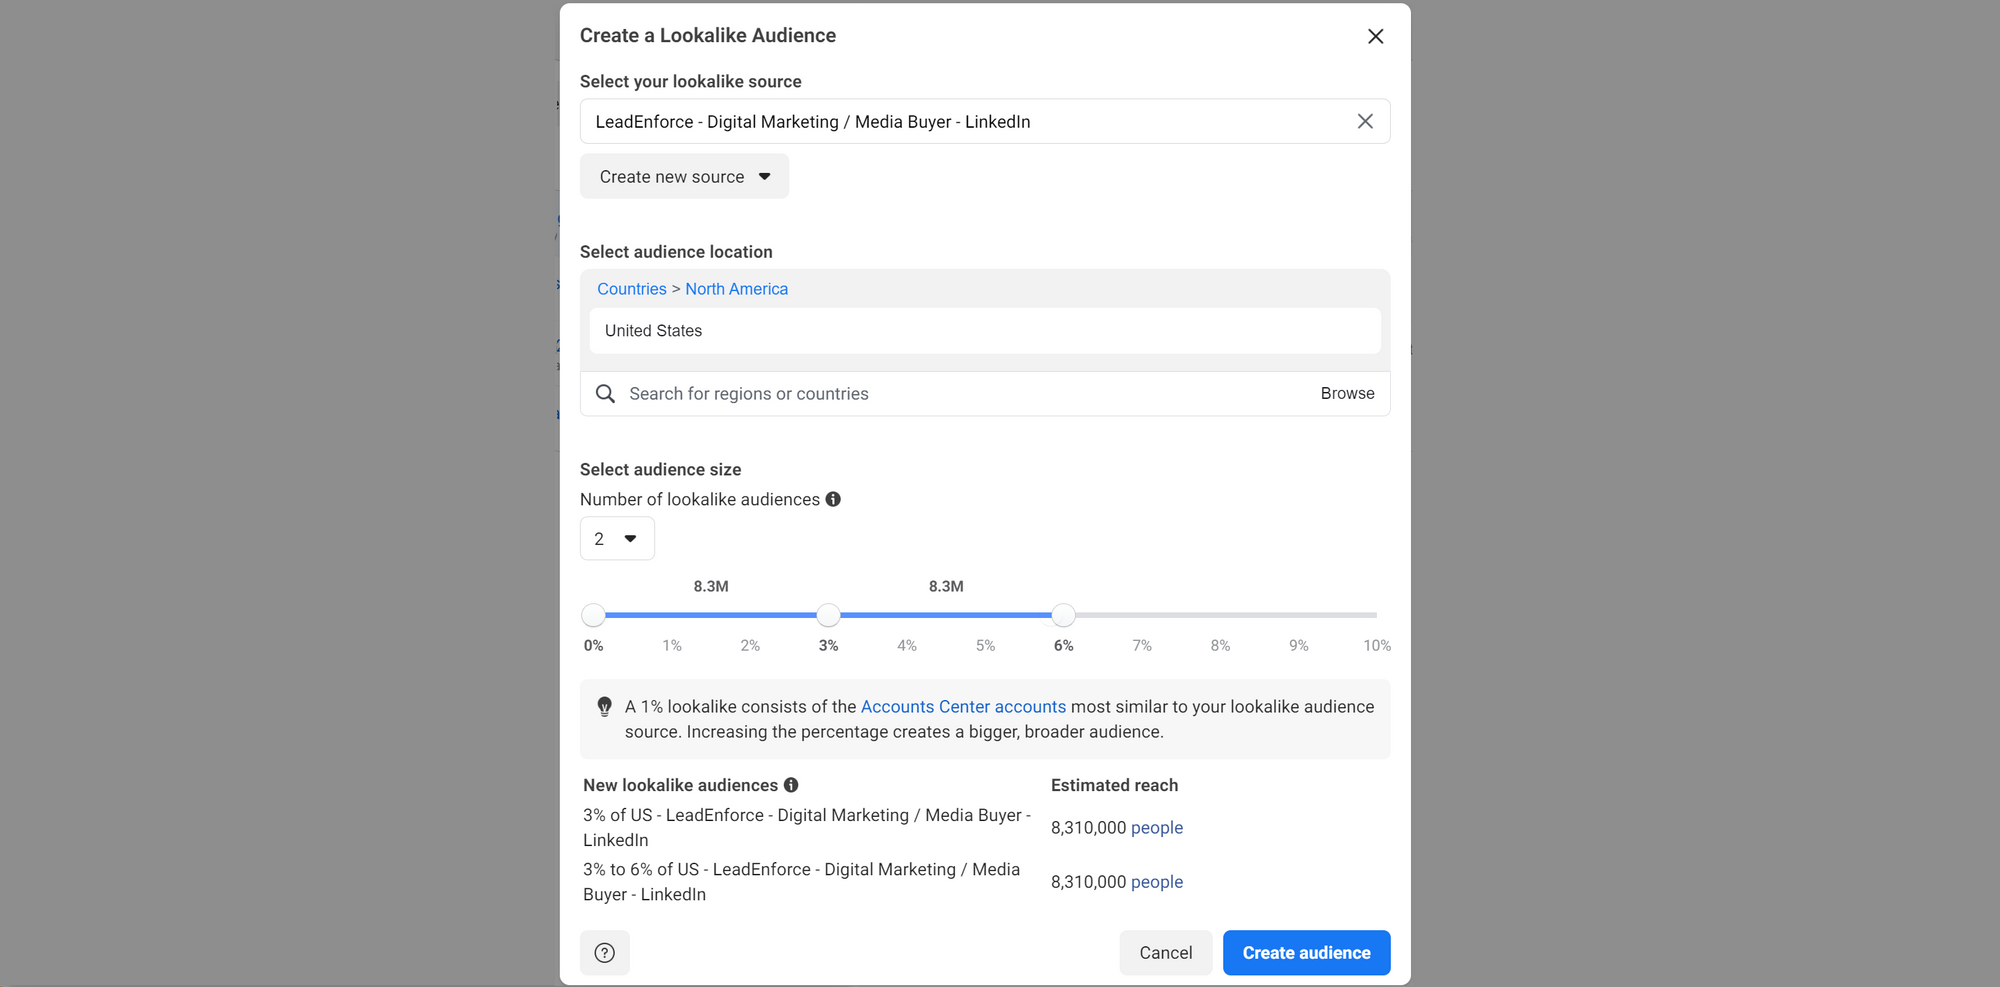Click the 3% to 6% of US audience name
Viewport: 2000px width, 987px height.
pos(802,882)
